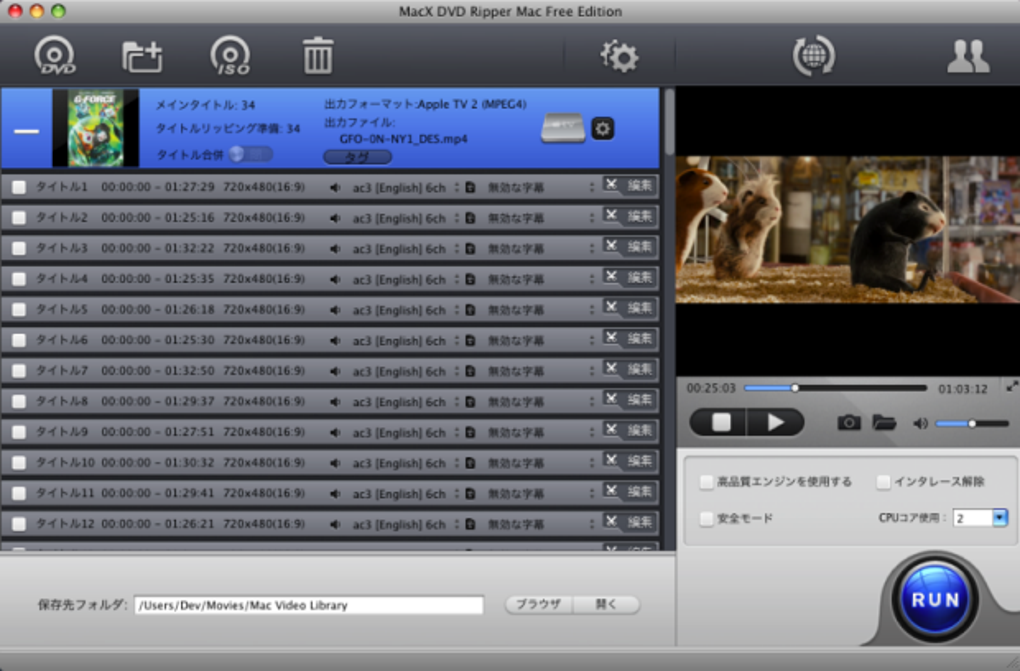Check the タイトル1 checkbox
Screen dimensions: 1020x671
click(x=19, y=187)
